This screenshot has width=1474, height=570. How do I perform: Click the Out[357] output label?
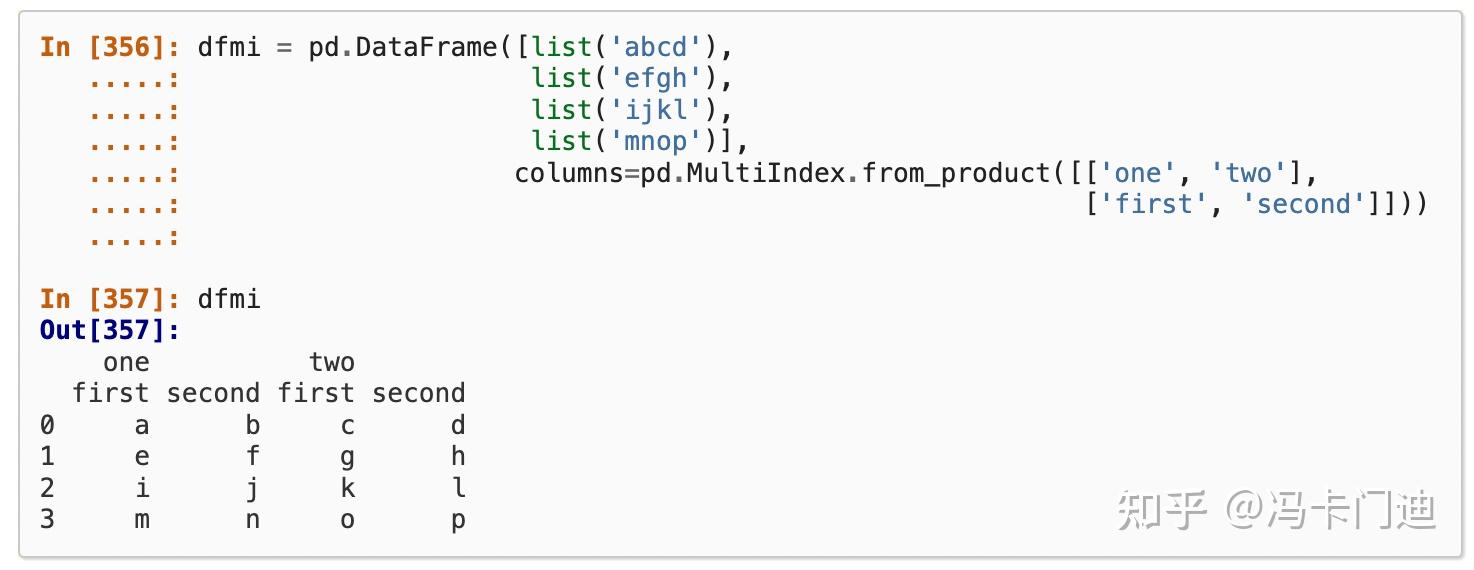(108, 330)
